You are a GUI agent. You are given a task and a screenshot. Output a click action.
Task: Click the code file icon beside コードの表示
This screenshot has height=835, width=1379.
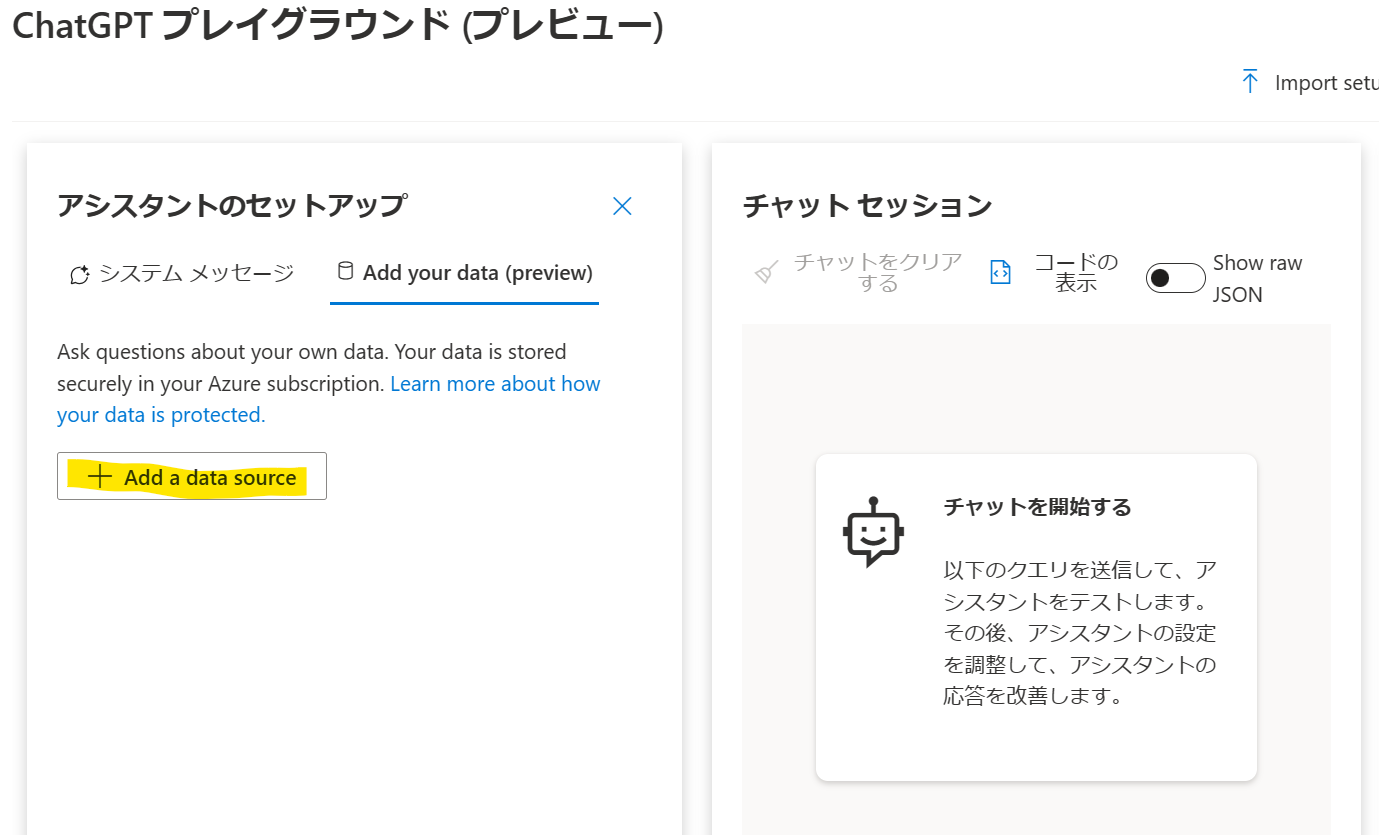pyautogui.click(x=1001, y=272)
